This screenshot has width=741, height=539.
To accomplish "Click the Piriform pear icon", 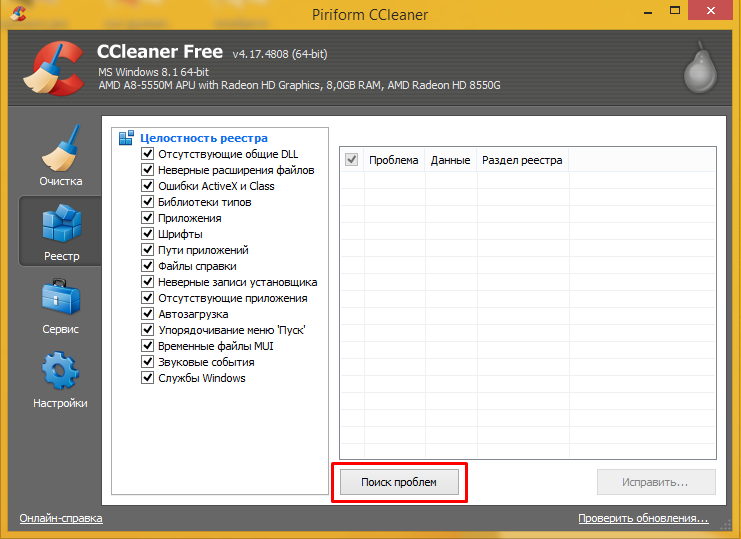I will click(700, 70).
